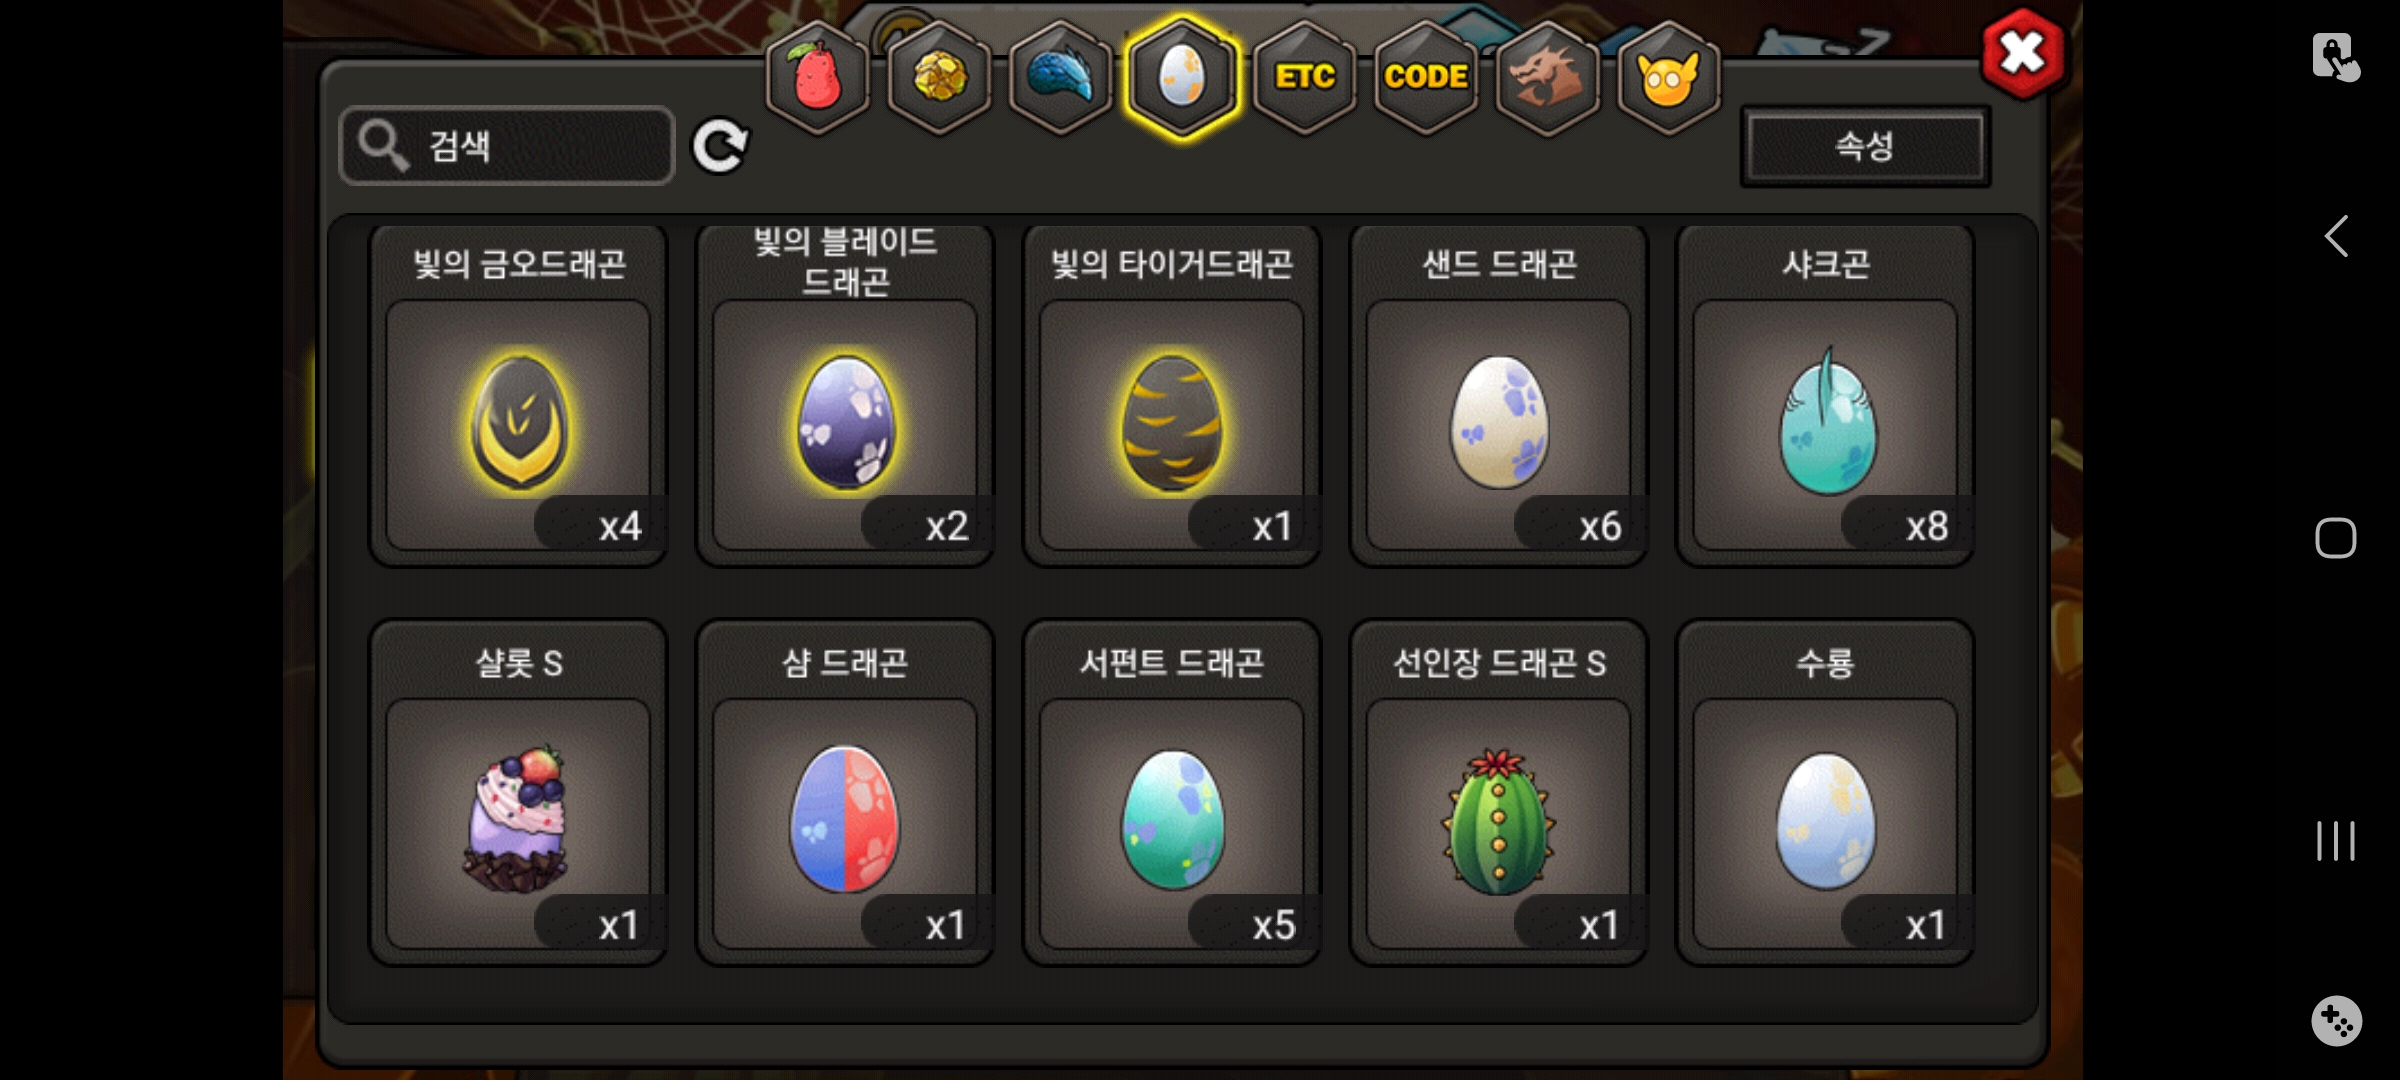Open the 속성 attribute filter button
Viewport: 2400px width, 1080px height.
[1865, 146]
